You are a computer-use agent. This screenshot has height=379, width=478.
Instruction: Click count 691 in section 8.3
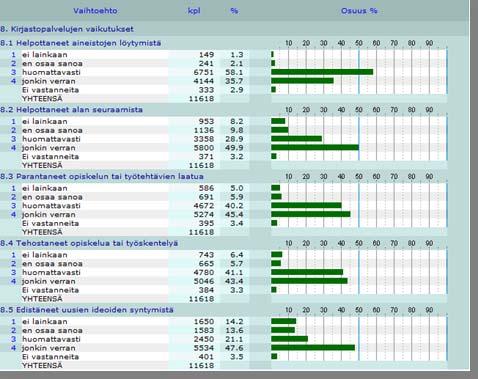[x=206, y=197]
